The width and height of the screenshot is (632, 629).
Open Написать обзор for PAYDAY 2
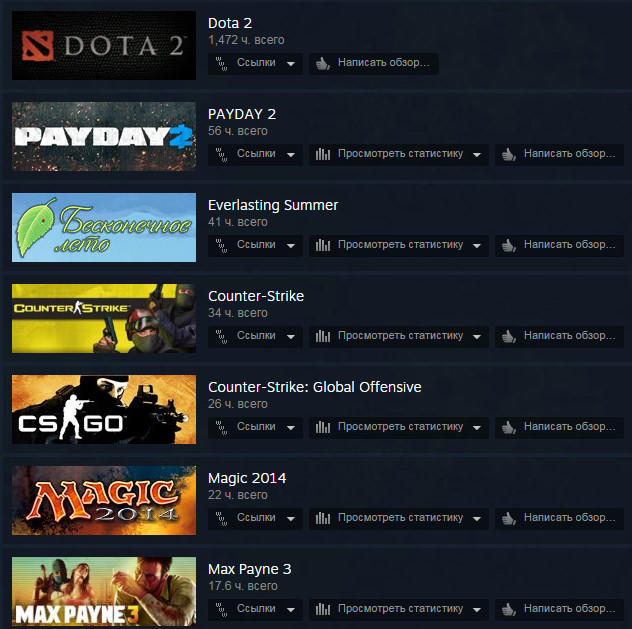point(559,154)
